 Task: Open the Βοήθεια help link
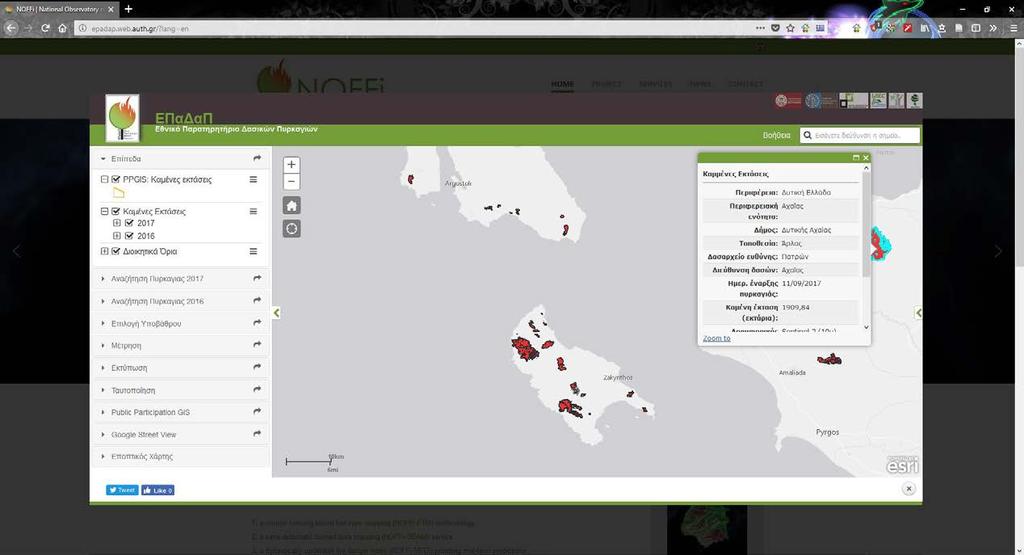tap(776, 135)
